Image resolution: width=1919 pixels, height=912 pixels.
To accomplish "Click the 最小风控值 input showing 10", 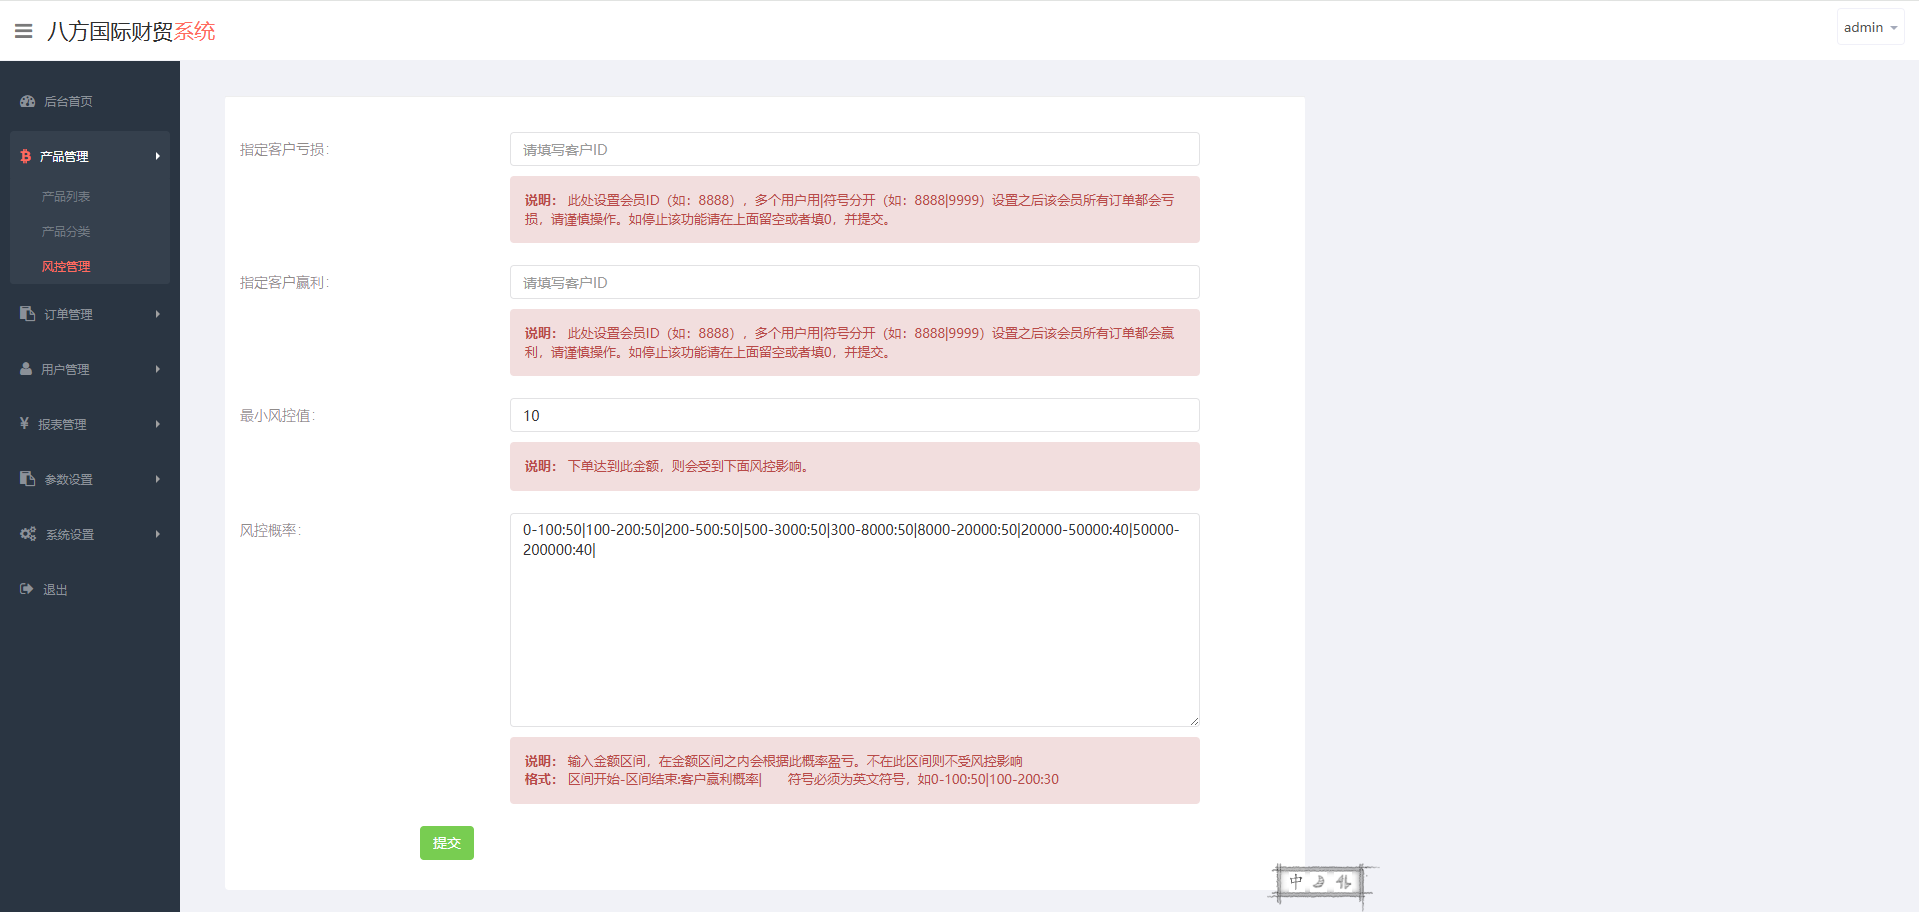I will 855,415.
